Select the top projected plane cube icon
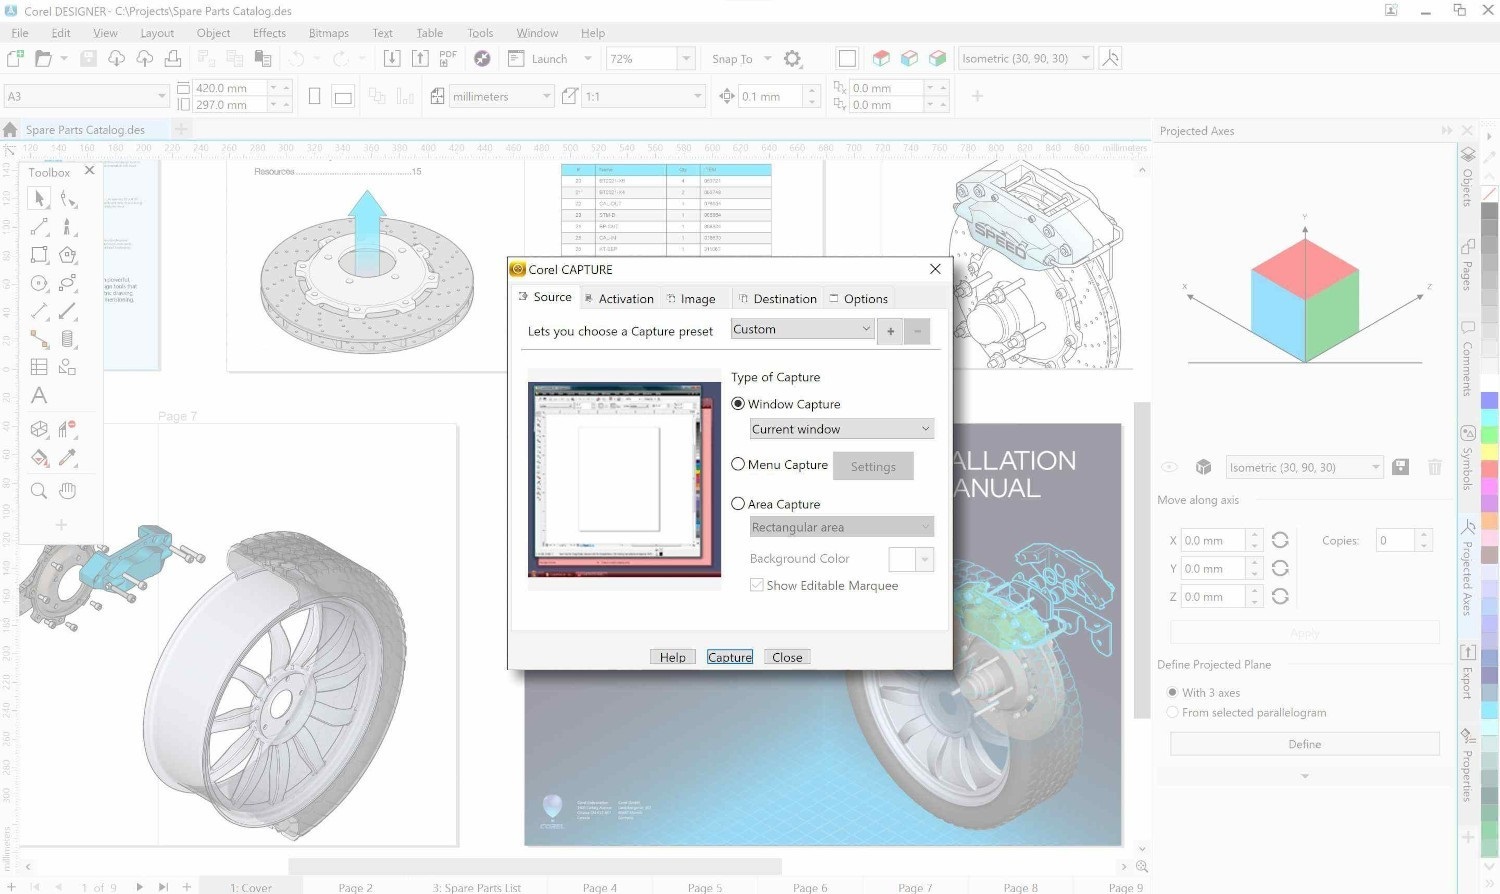1500x894 pixels. (x=881, y=59)
